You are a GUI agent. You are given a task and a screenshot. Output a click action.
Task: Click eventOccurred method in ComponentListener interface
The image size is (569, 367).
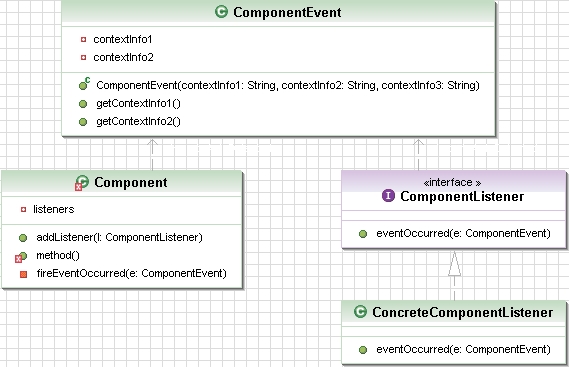point(463,233)
